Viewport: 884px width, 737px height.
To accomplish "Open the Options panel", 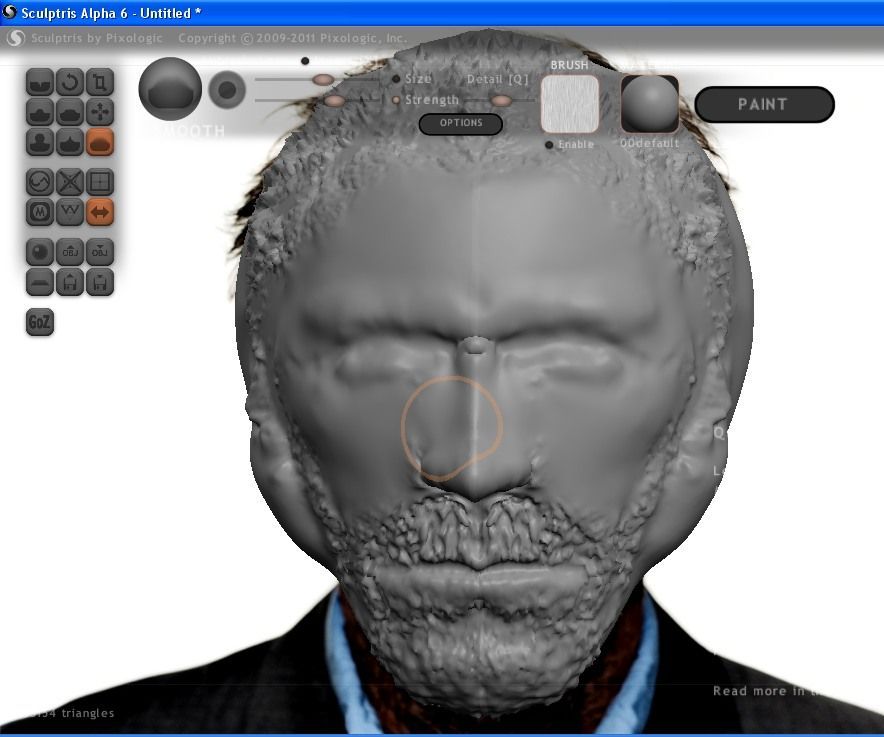I will click(461, 123).
